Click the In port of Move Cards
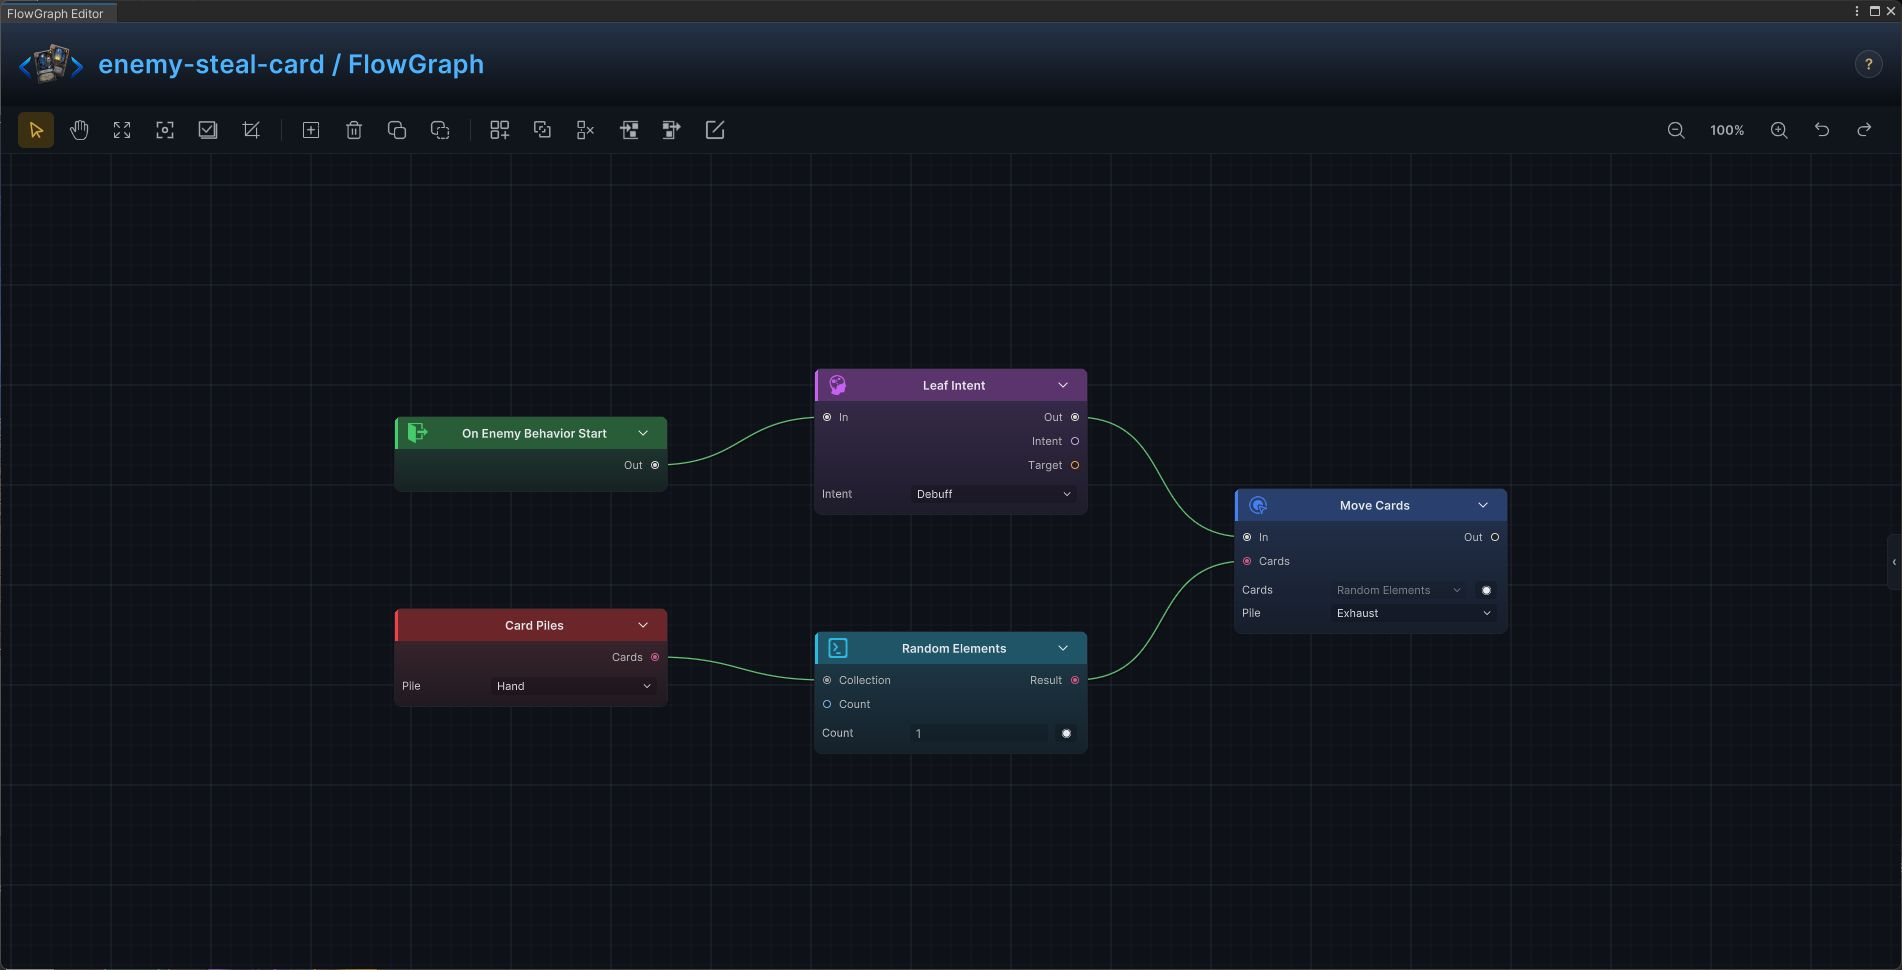This screenshot has height=970, width=1902. (1247, 537)
